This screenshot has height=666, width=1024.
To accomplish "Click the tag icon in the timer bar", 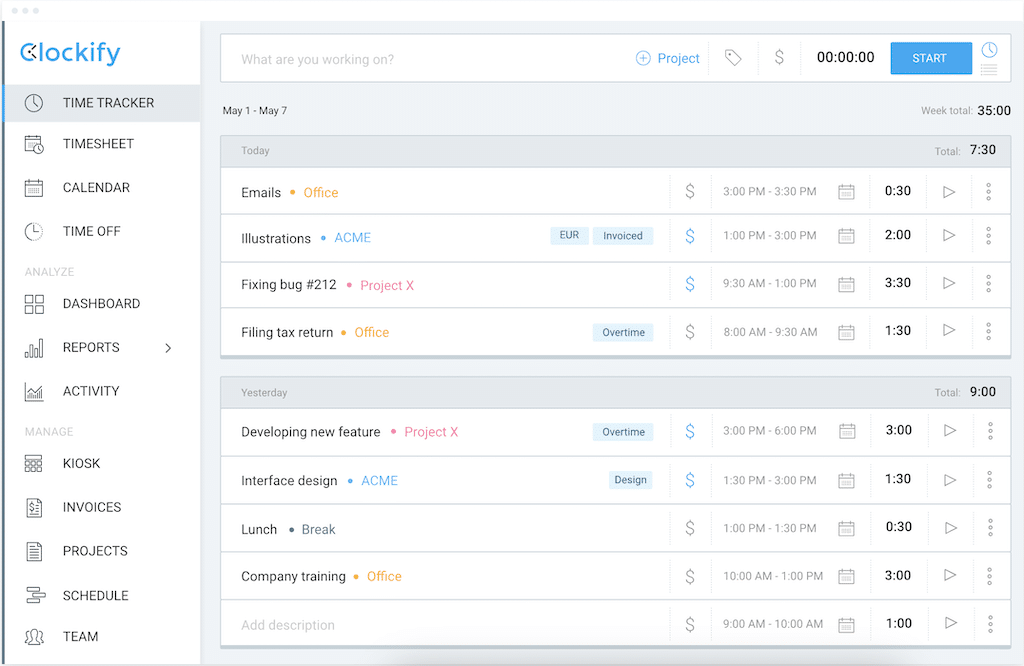I will (x=733, y=58).
